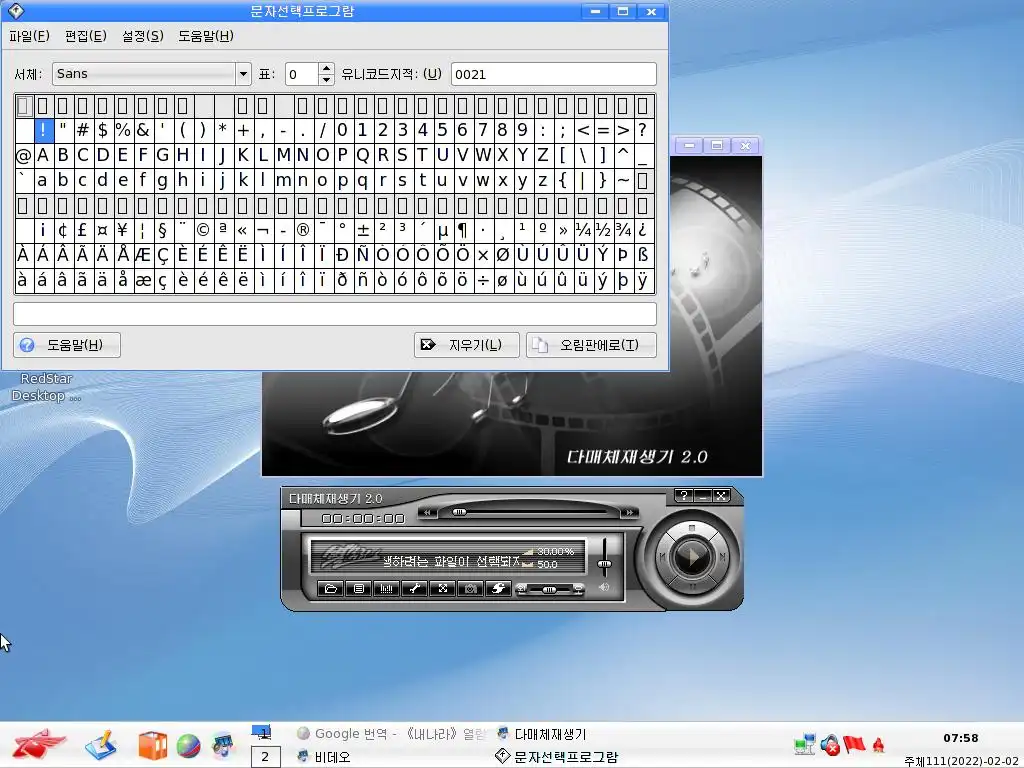Screen dimensions: 1024x768
Task: Open the red star start menu
Action: click(39, 744)
